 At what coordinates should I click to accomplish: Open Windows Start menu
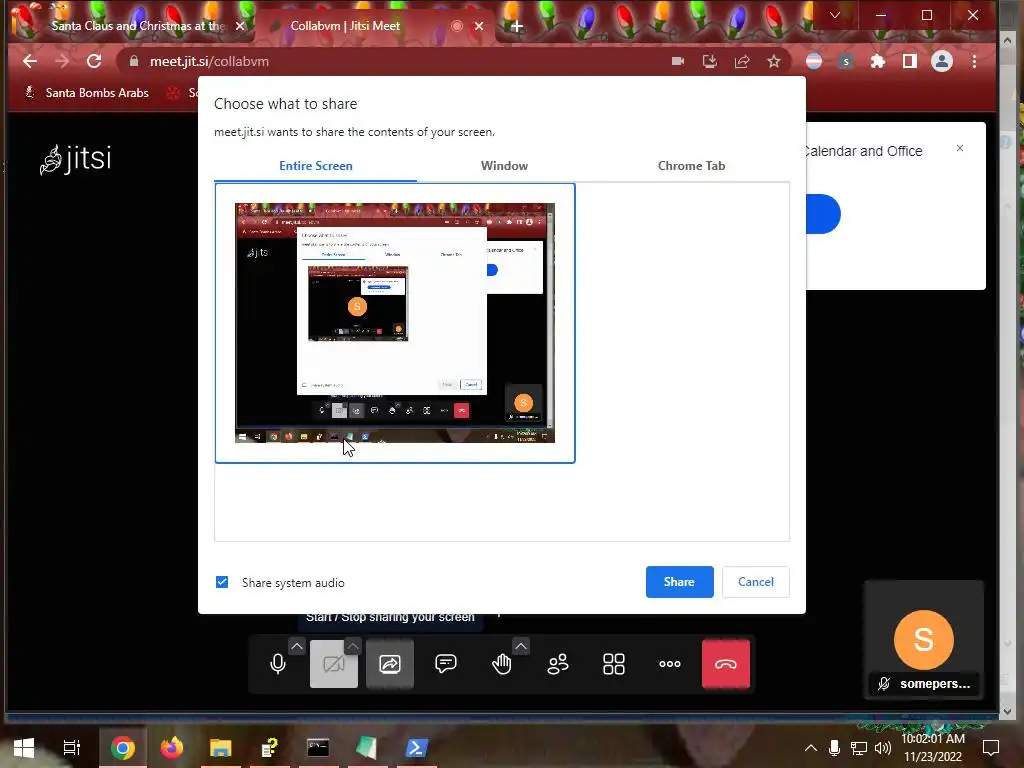pos(24,748)
